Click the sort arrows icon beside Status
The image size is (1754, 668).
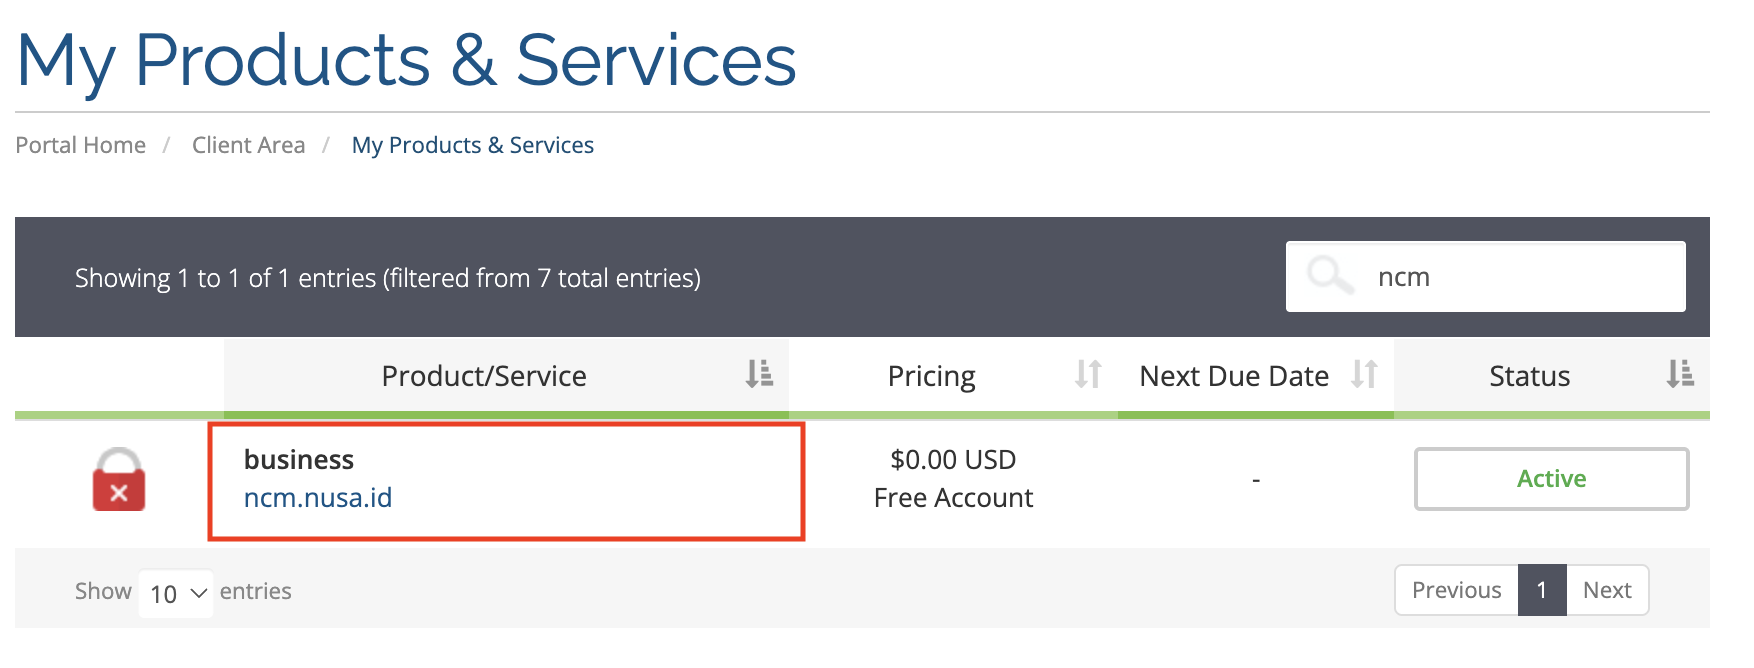(1680, 375)
